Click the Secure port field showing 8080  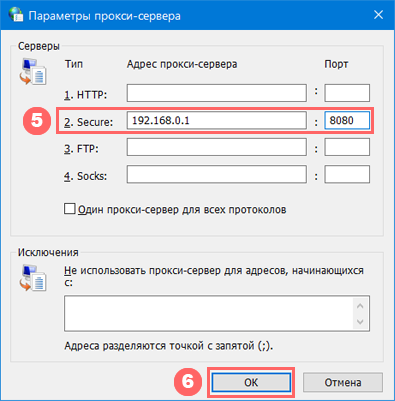[347, 120]
